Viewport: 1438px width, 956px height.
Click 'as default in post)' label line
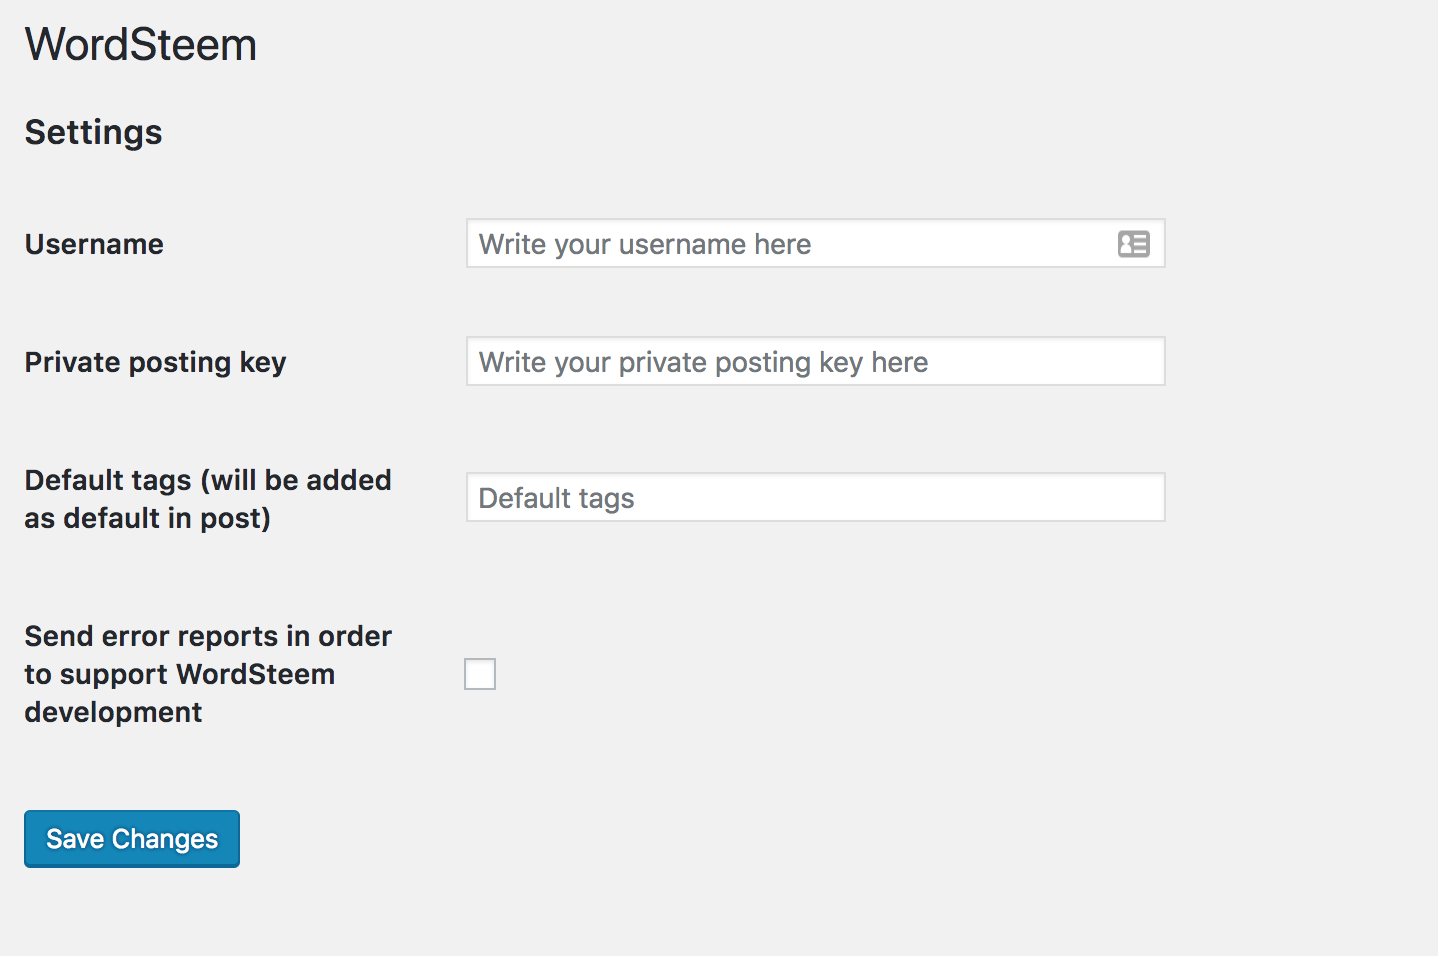coord(147,518)
